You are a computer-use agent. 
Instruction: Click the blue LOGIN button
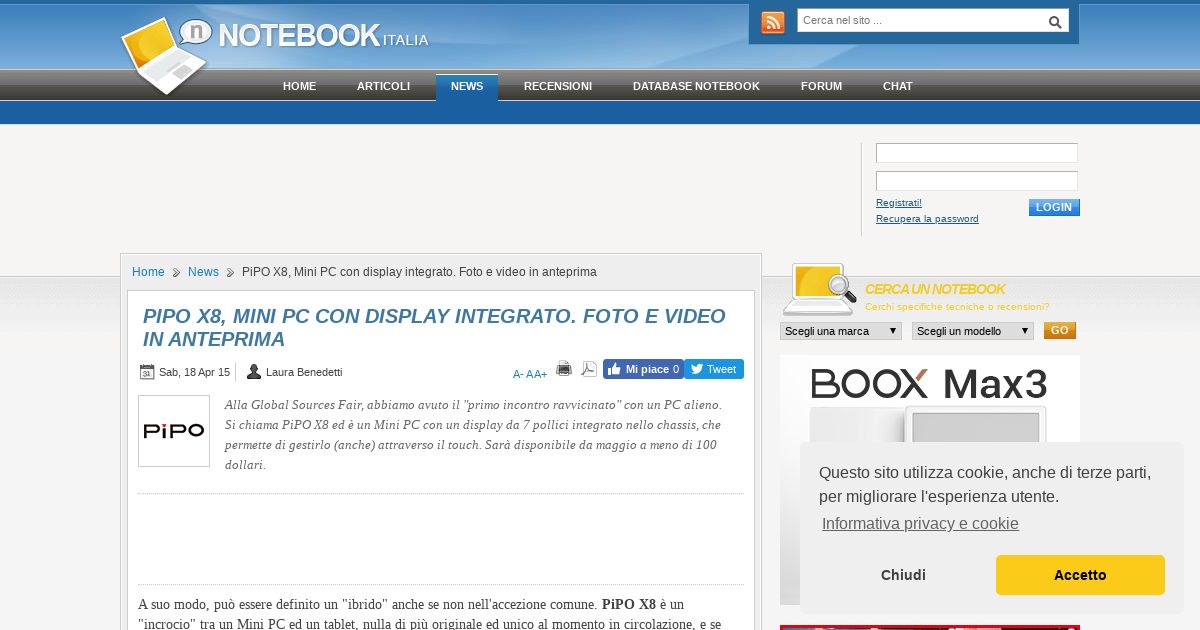pos(1054,207)
